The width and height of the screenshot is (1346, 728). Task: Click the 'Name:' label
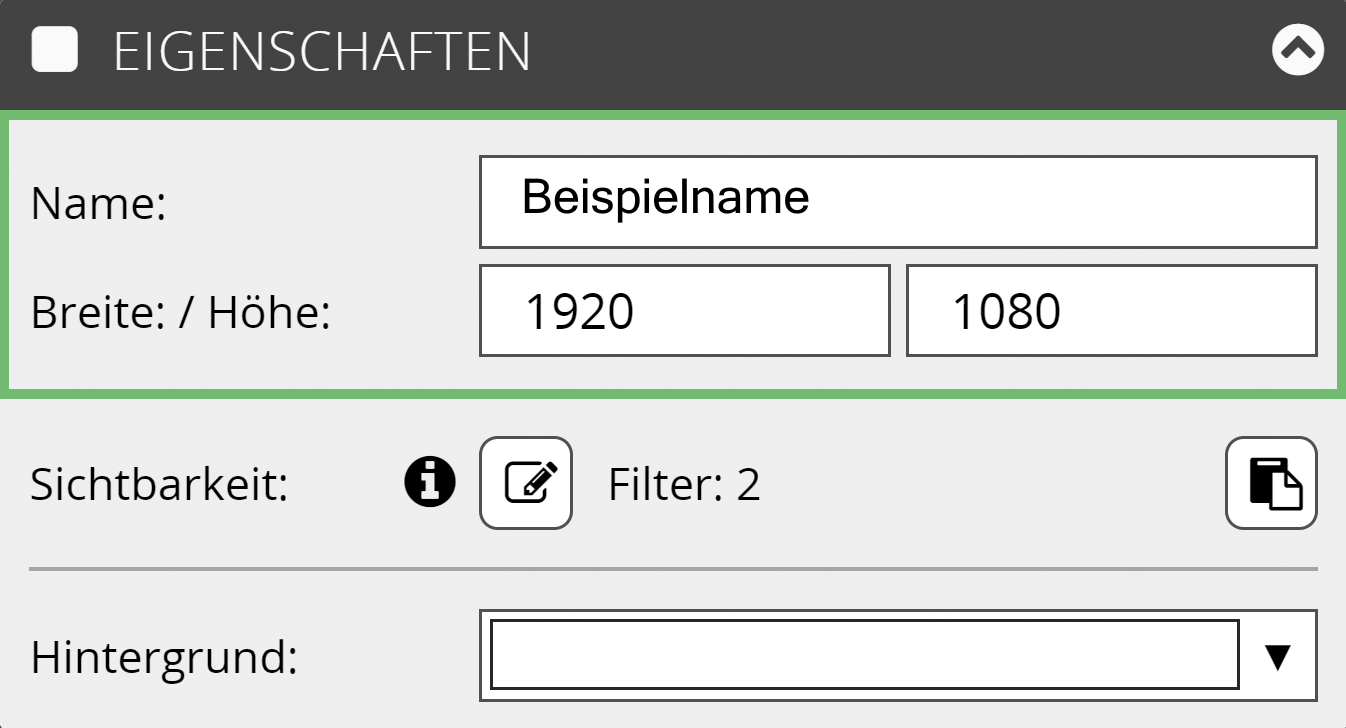97,205
